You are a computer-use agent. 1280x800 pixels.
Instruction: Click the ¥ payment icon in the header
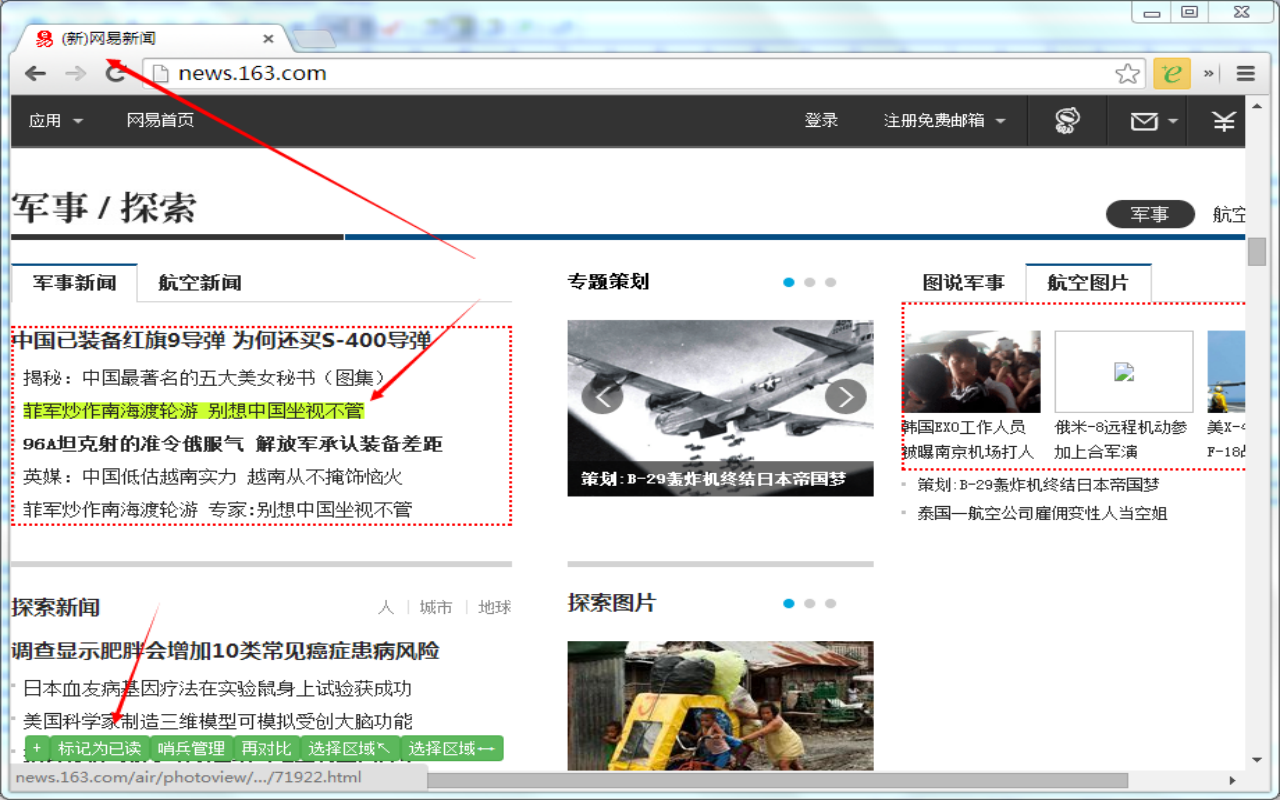tap(1223, 119)
